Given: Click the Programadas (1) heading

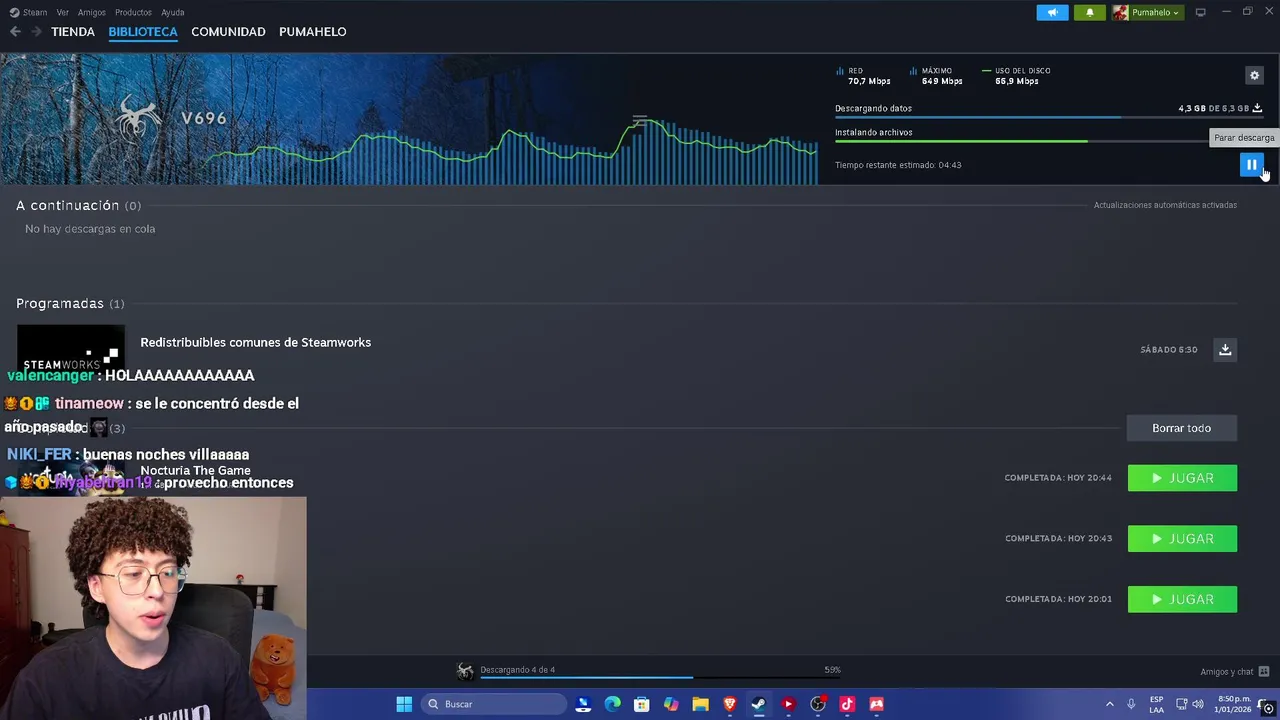Looking at the screenshot, I should [70, 303].
